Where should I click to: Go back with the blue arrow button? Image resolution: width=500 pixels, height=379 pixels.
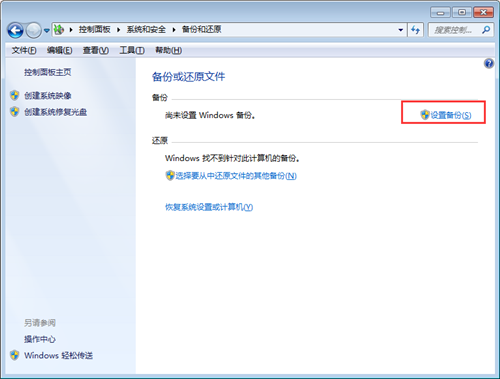[15, 31]
